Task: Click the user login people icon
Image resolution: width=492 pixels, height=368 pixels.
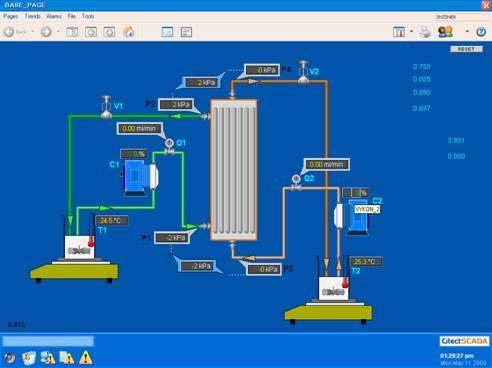Action: coord(445,32)
